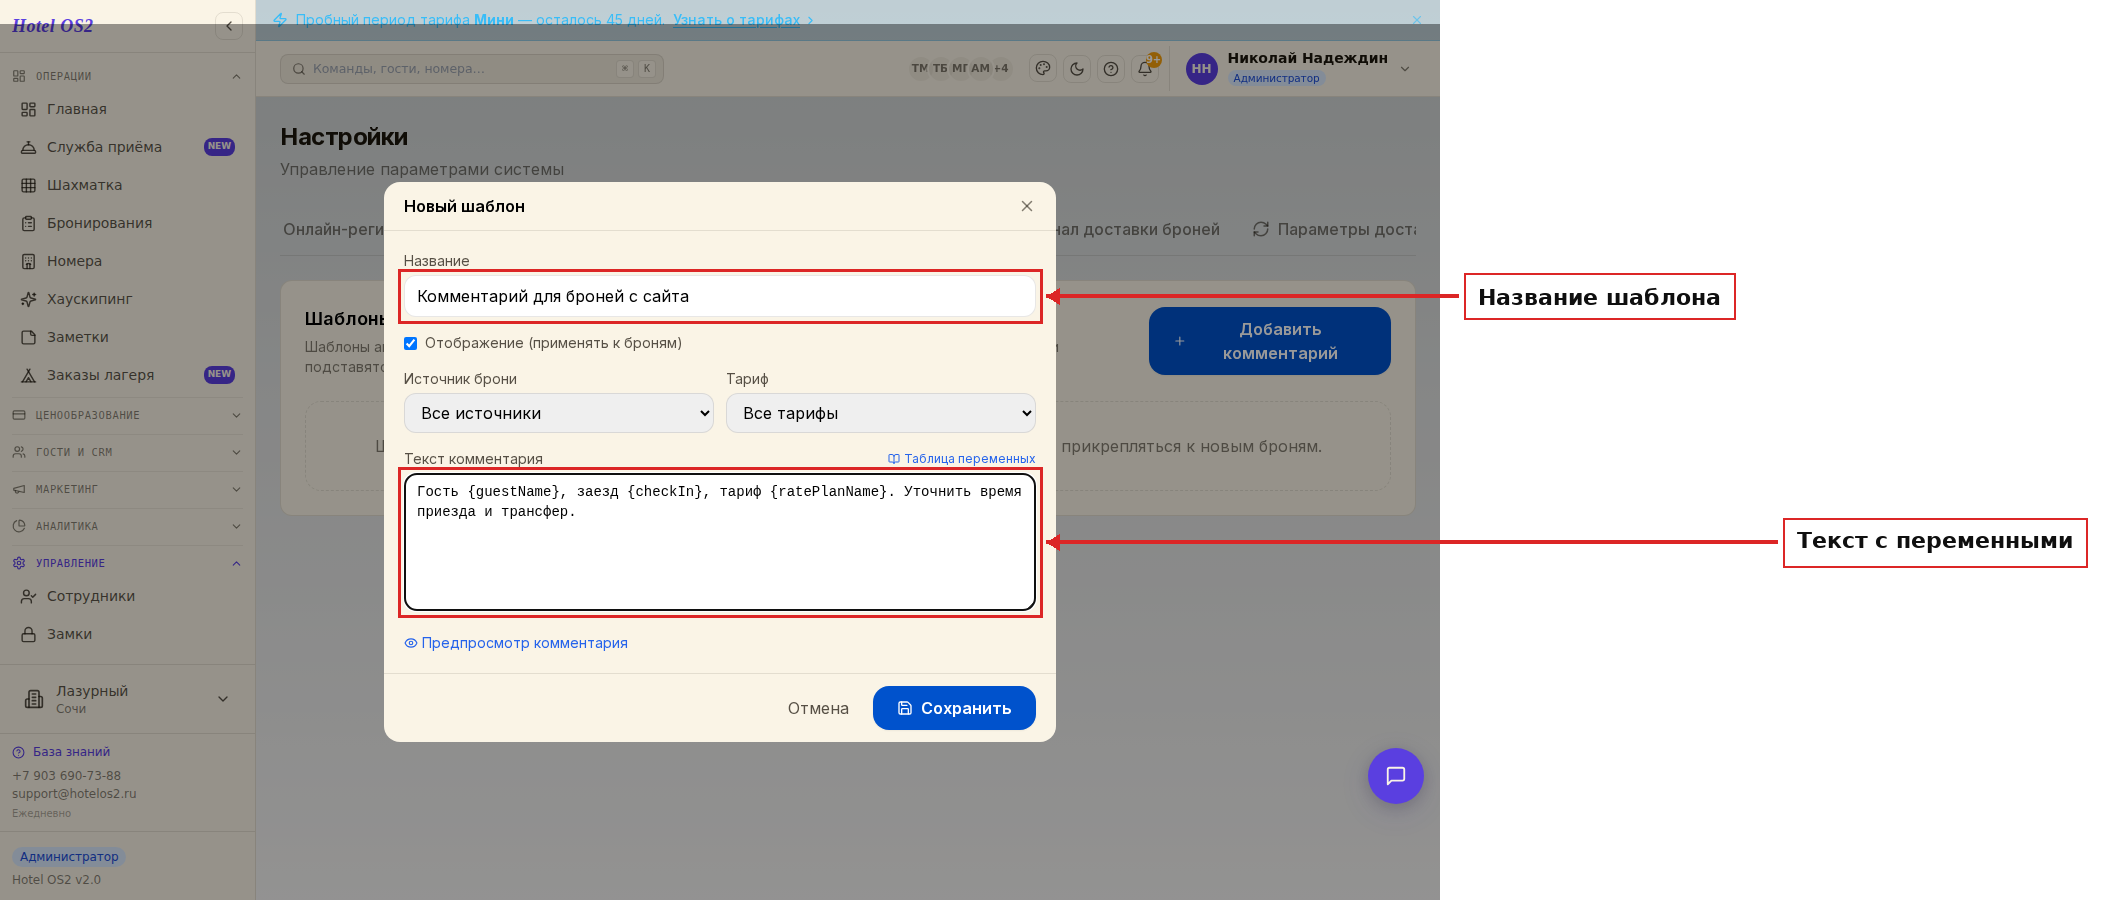Click the Hotel OS2 v2.0 version text

pyautogui.click(x=56, y=880)
